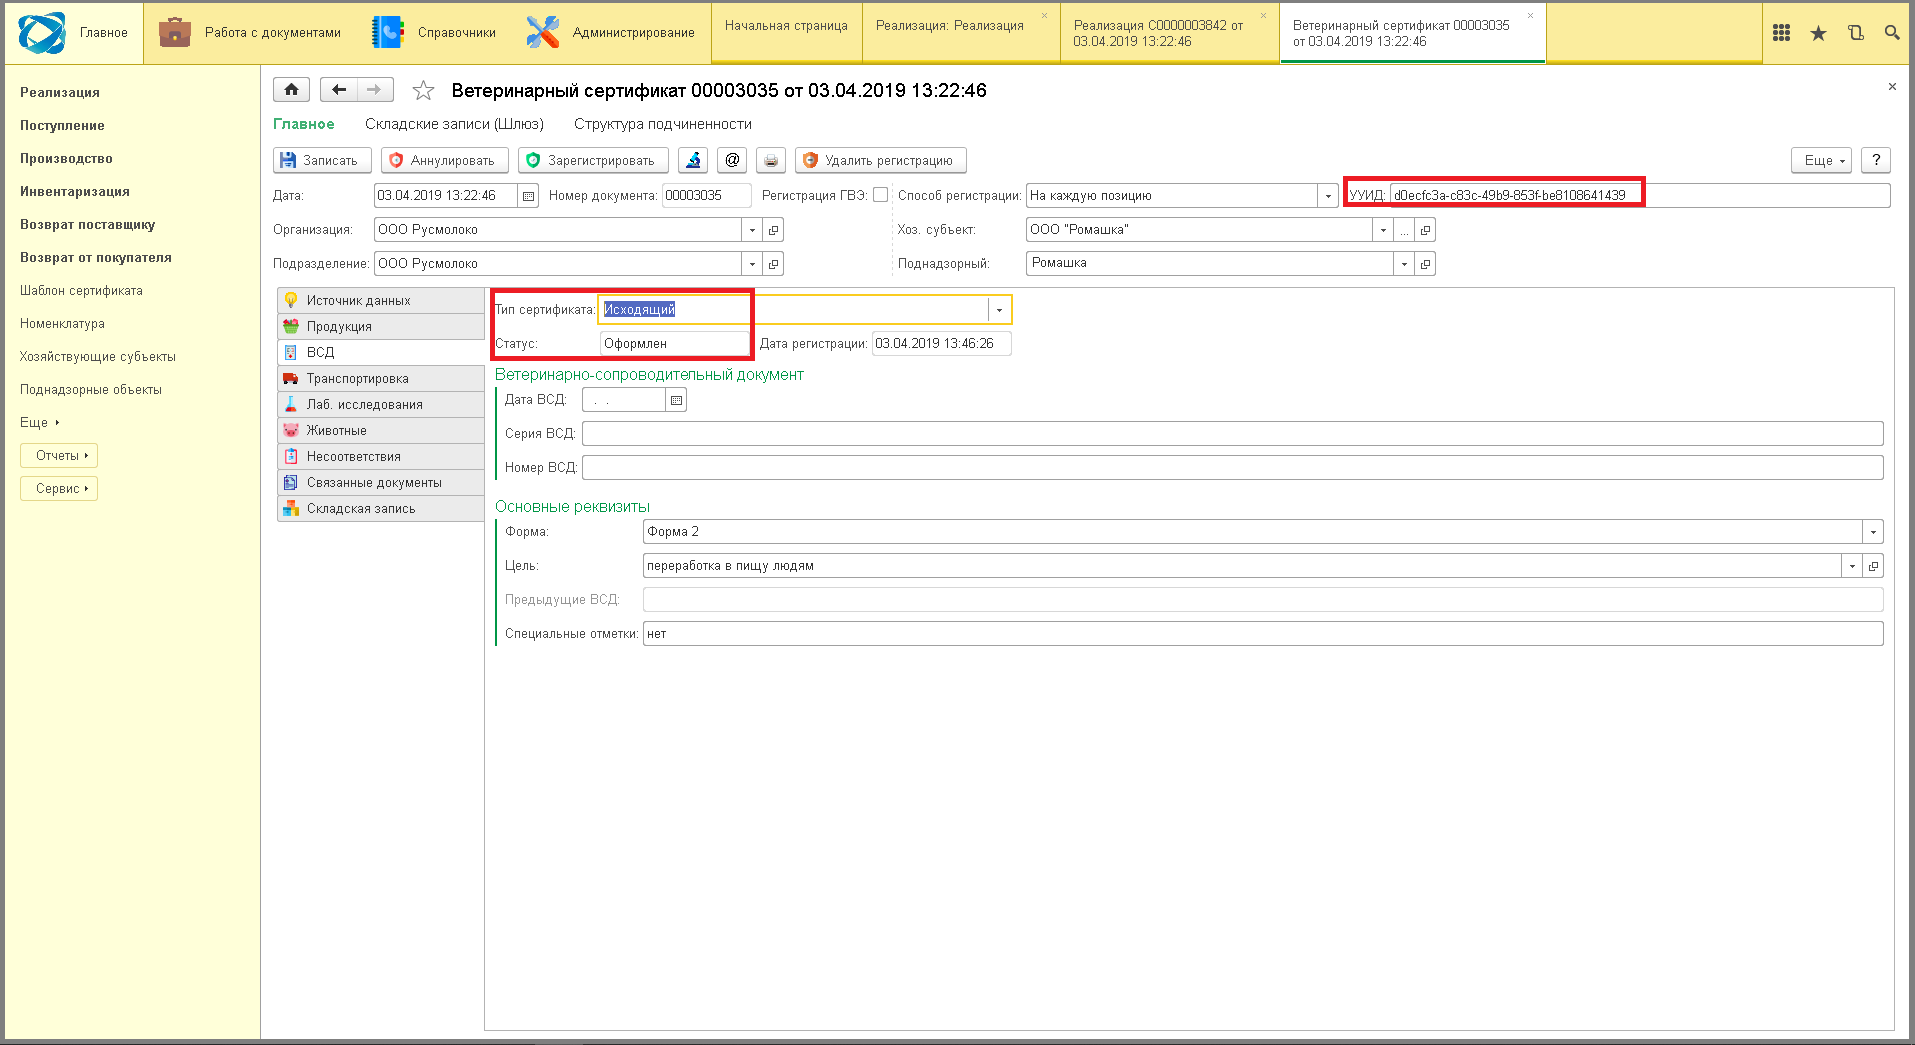Click the printer icon button

coord(771,160)
